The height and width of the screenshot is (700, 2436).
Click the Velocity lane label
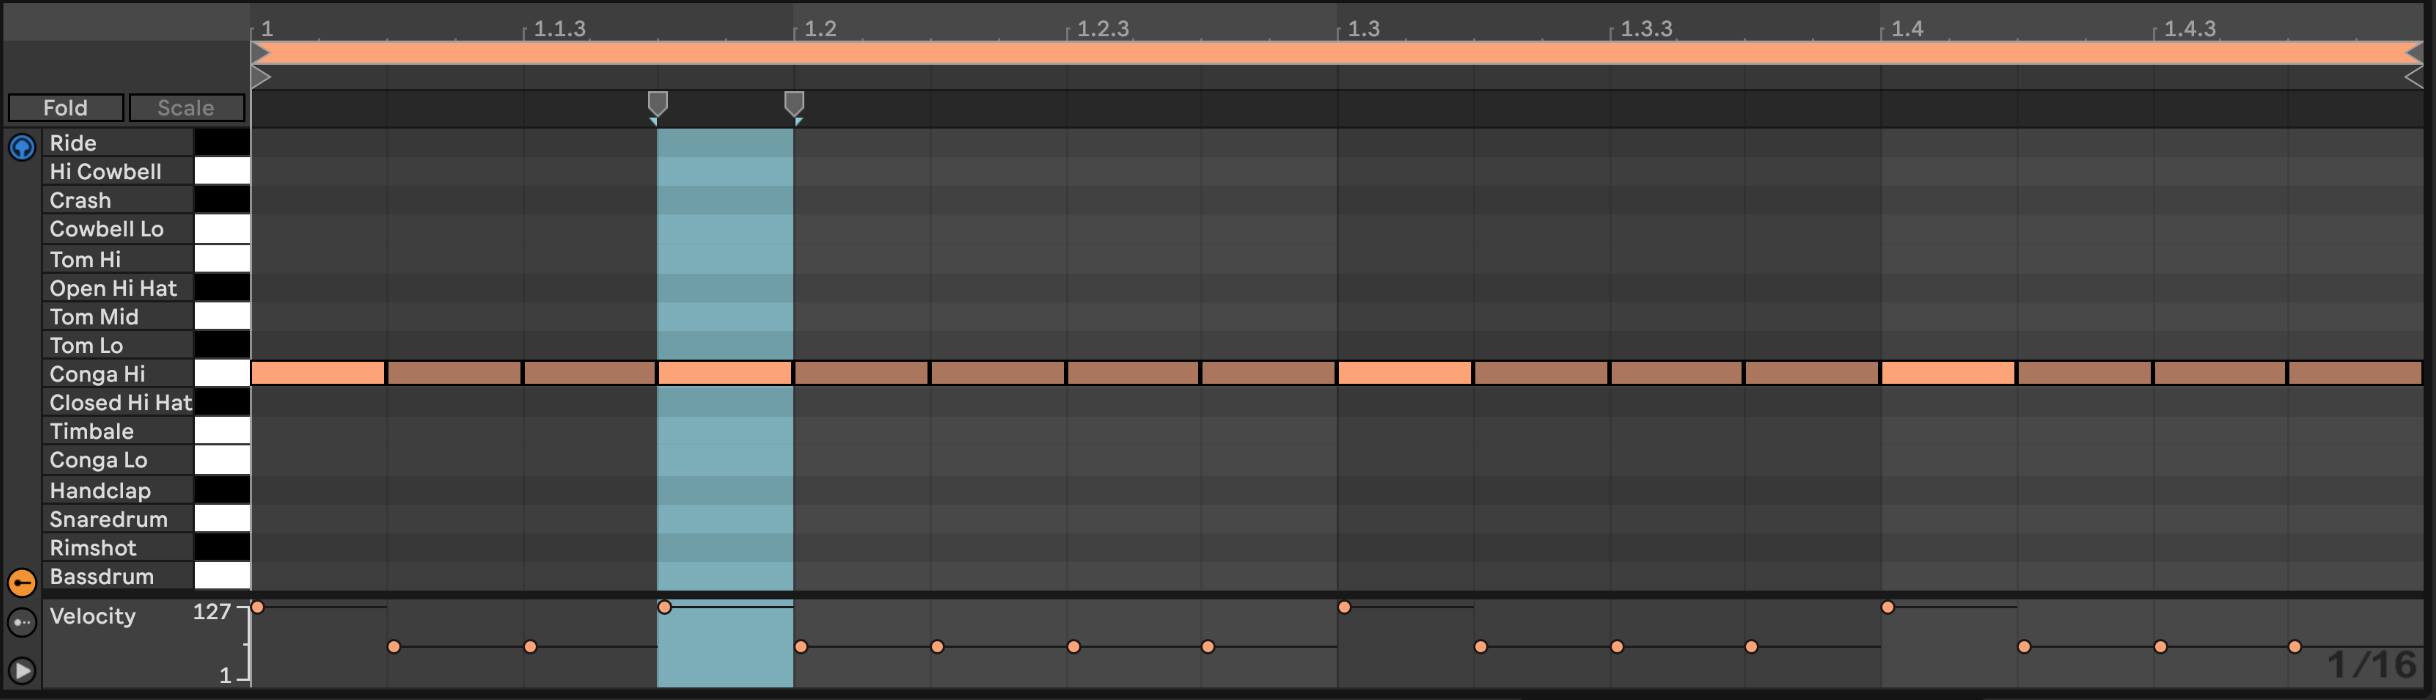tap(93, 616)
